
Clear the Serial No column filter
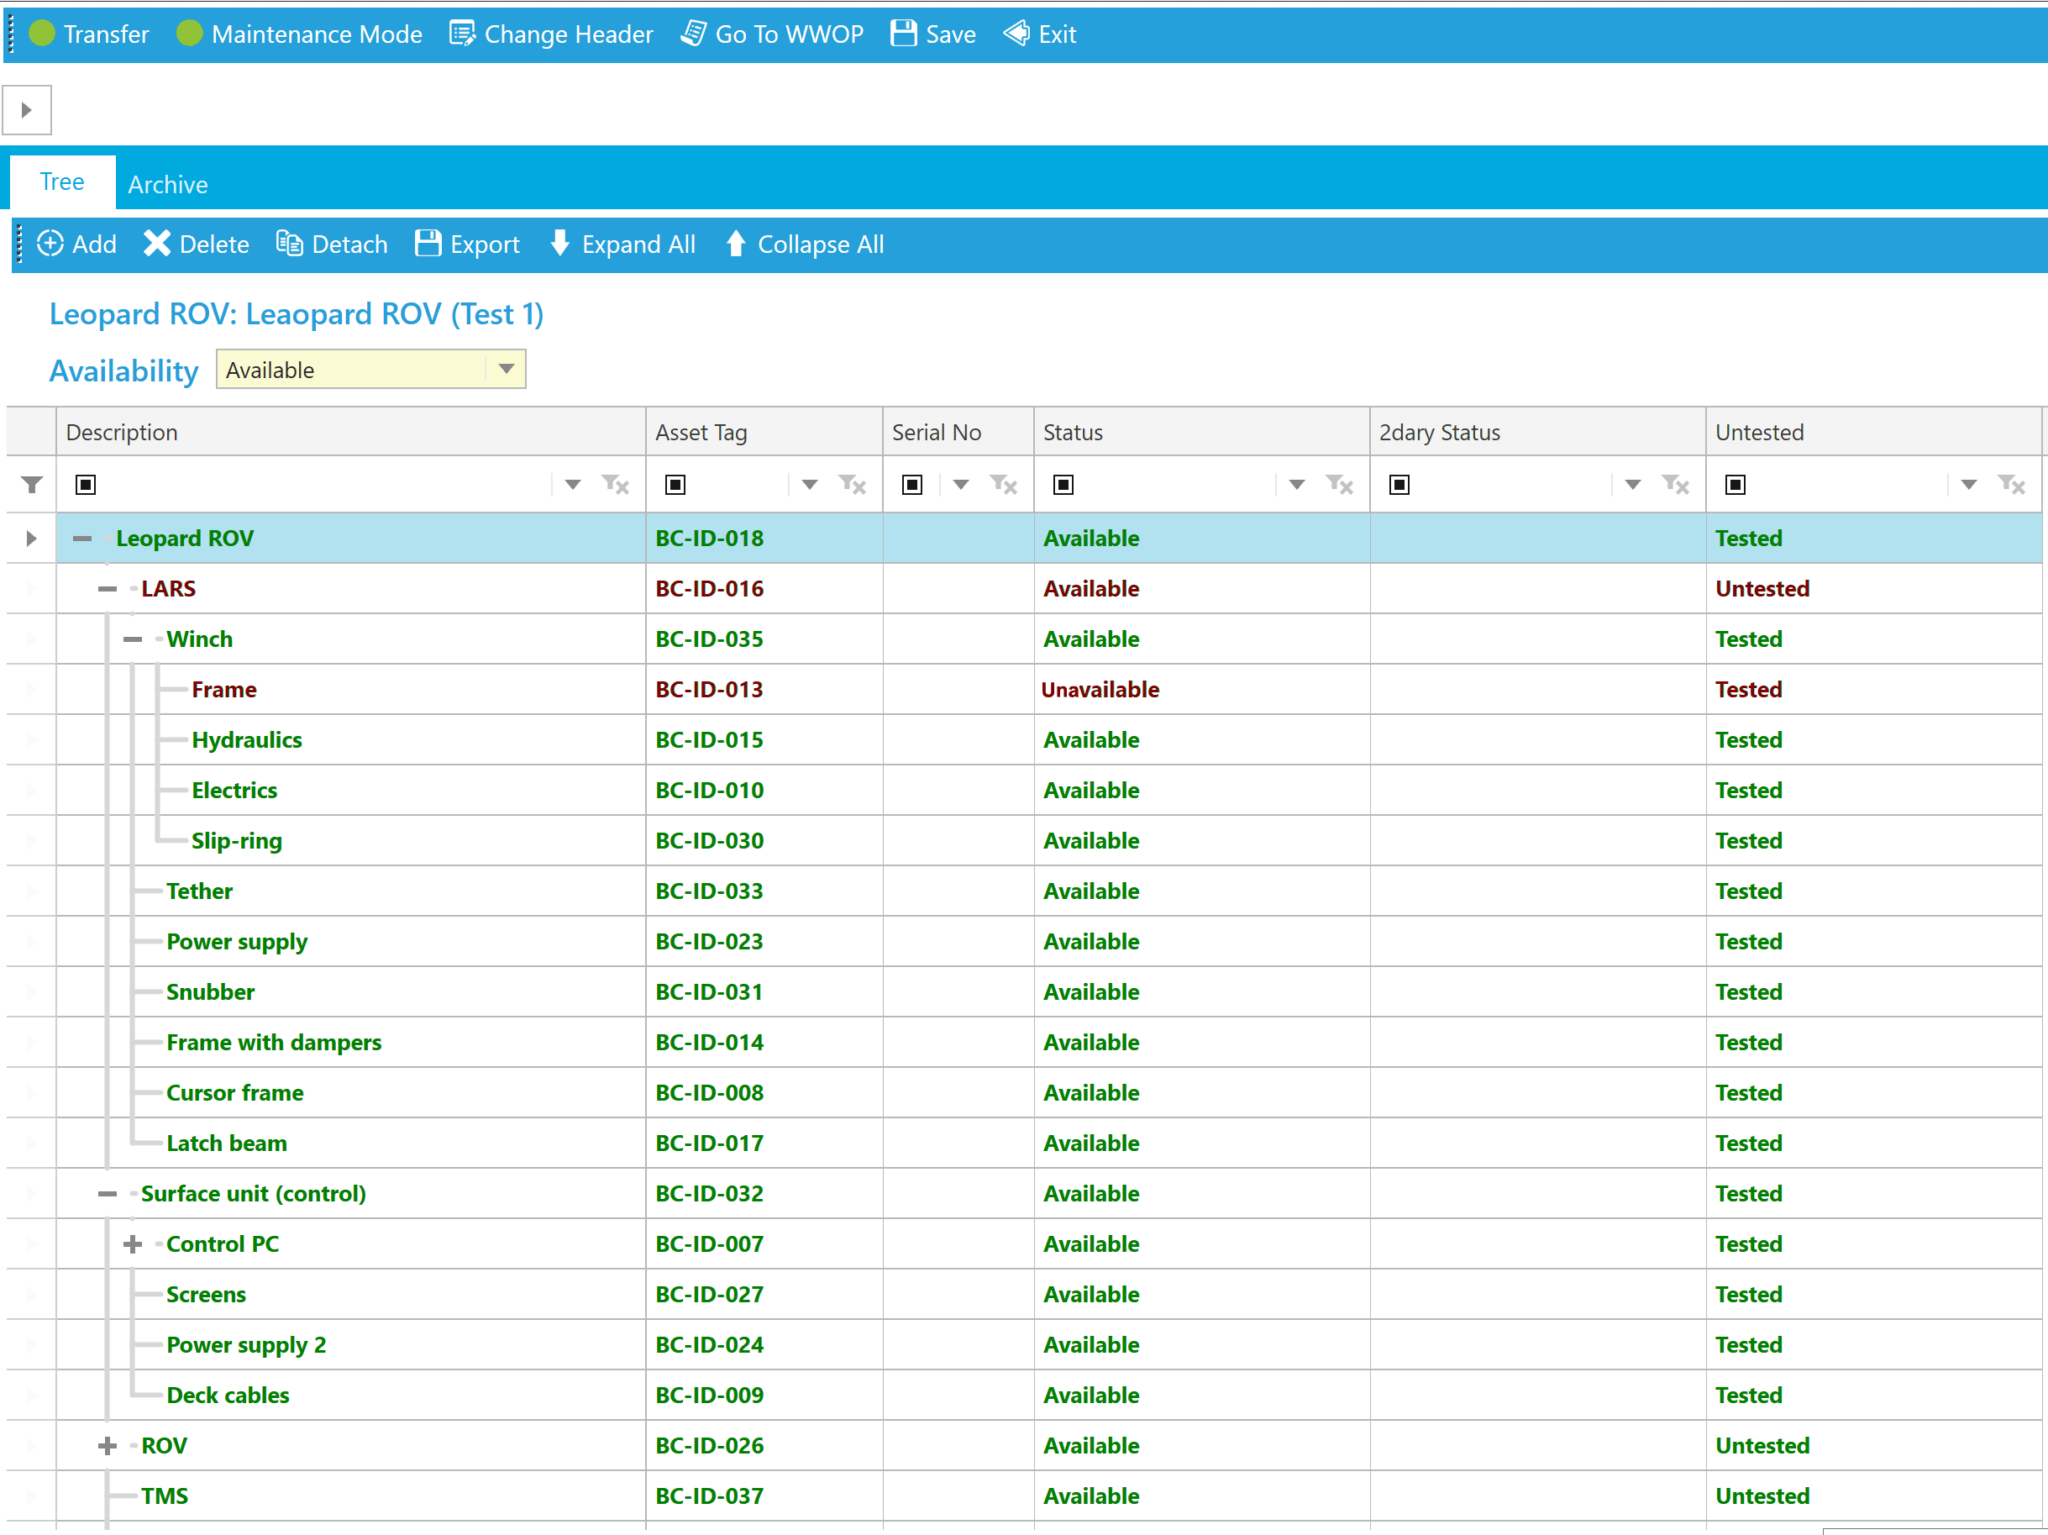click(x=1003, y=485)
